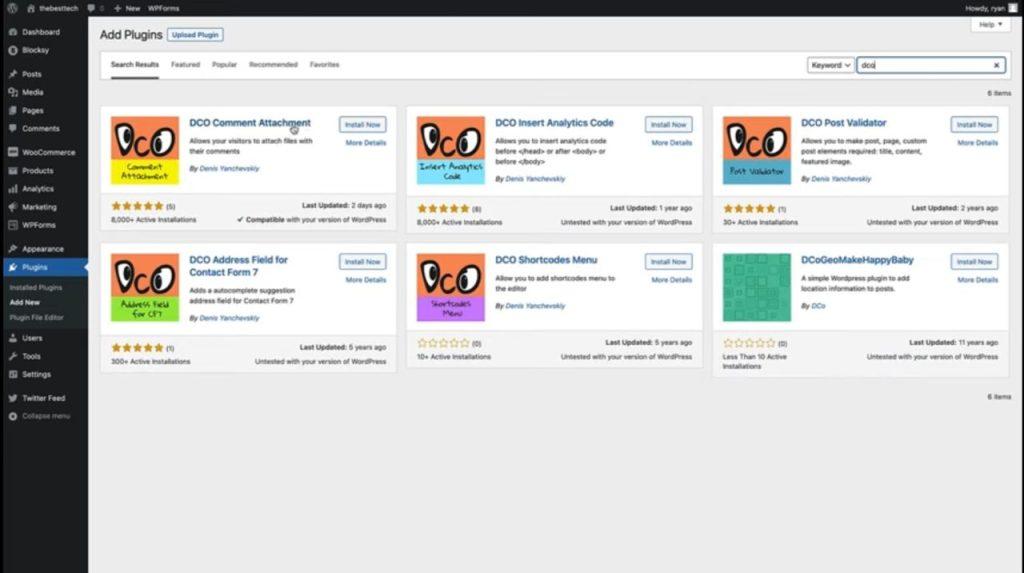Click the Upload Plugin button
This screenshot has height=573, width=1024.
(x=195, y=35)
